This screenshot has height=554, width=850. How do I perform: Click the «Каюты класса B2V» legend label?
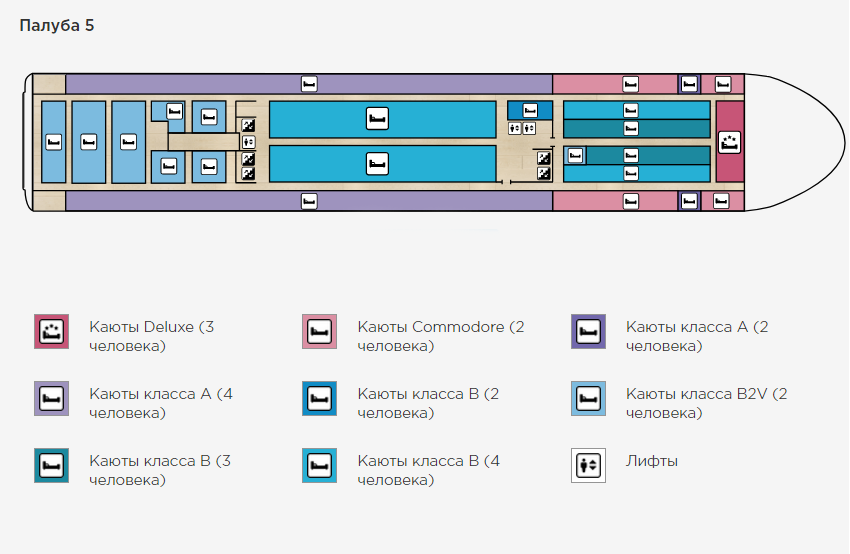pyautogui.click(x=706, y=403)
